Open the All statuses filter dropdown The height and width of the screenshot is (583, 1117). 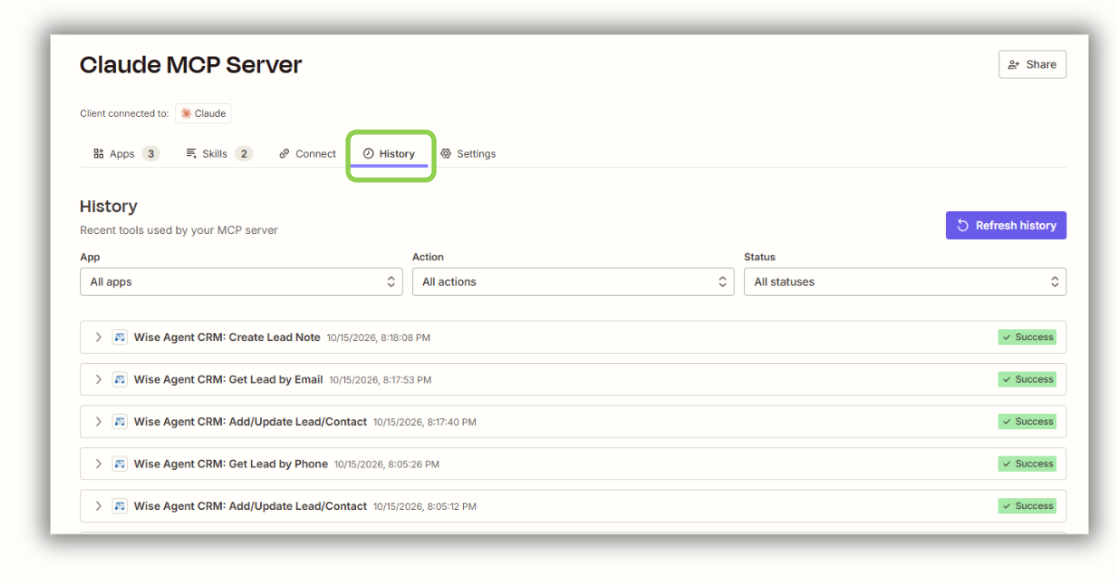pyautogui.click(x=905, y=282)
